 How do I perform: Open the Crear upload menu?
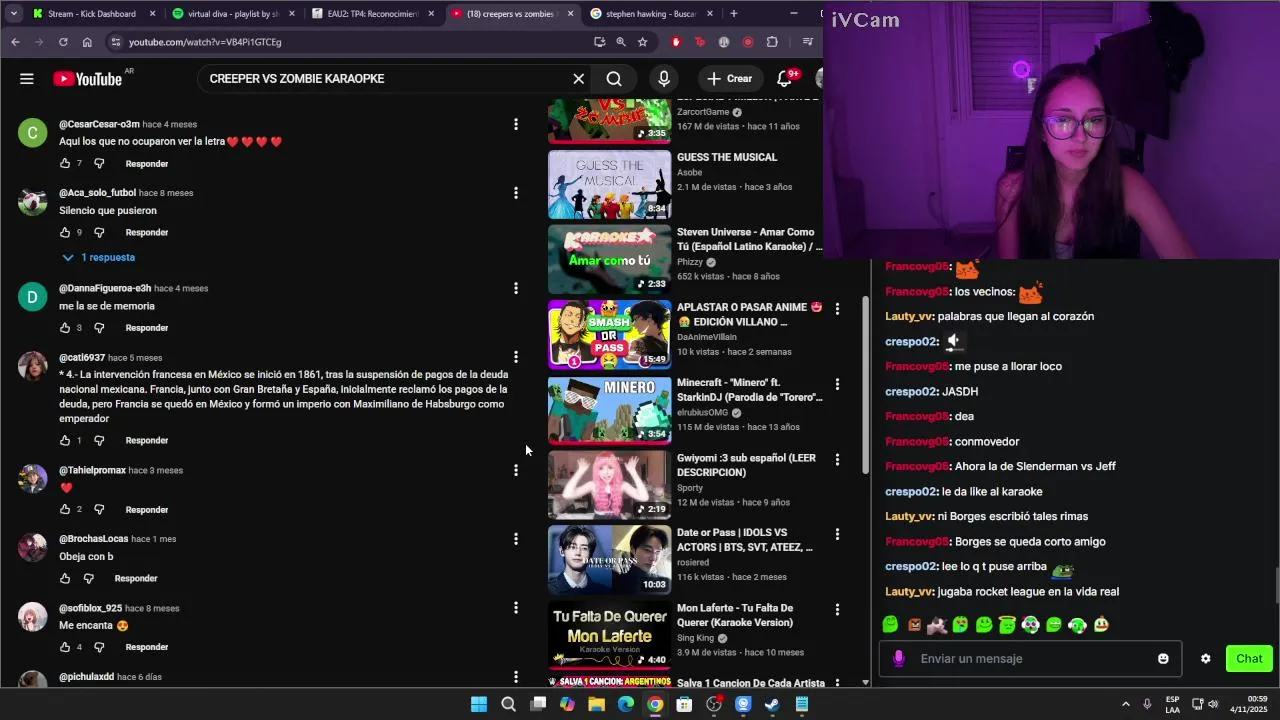click(x=729, y=79)
